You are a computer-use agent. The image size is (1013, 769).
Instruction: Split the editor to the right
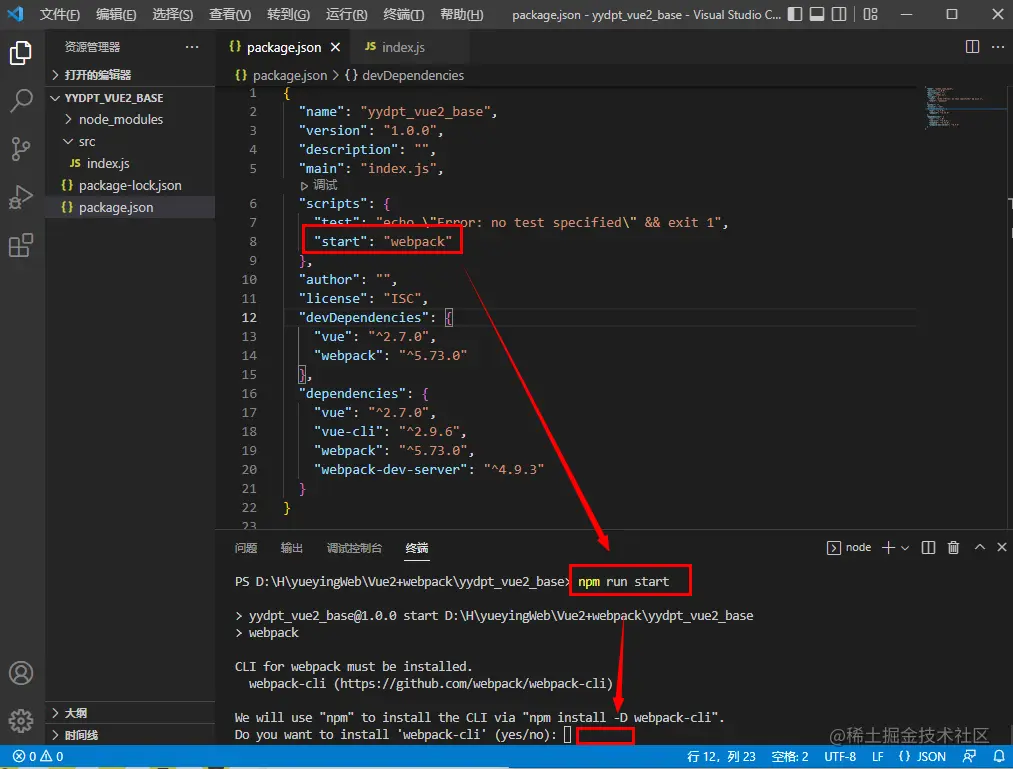click(972, 47)
